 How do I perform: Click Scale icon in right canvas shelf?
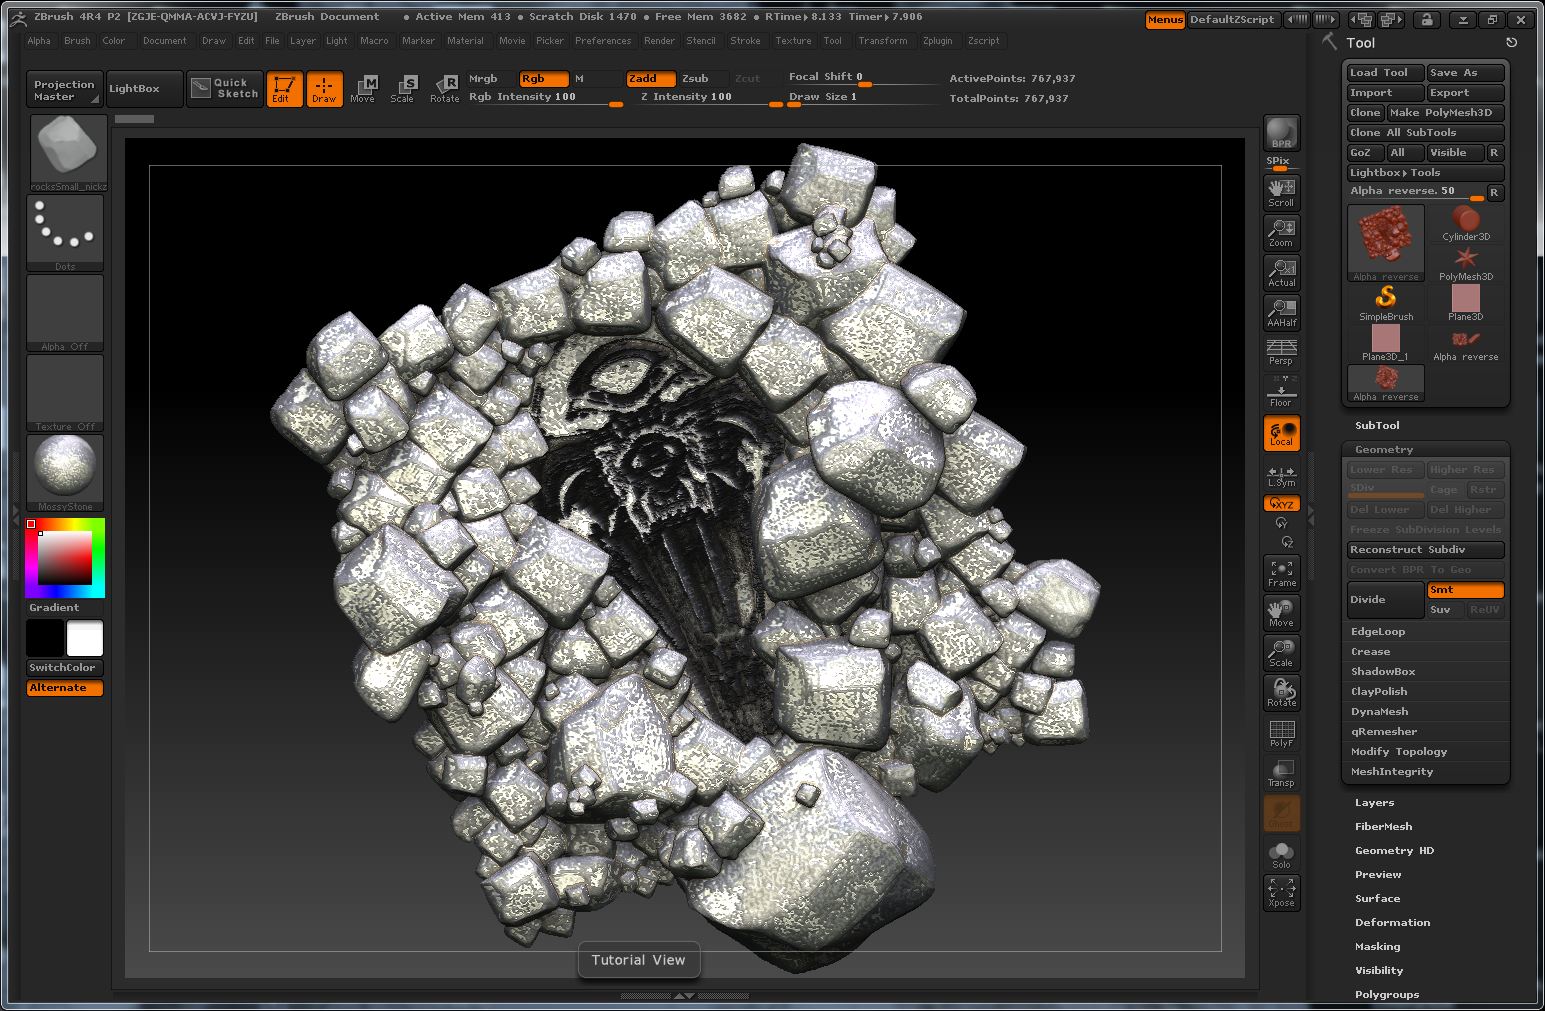coord(1281,653)
